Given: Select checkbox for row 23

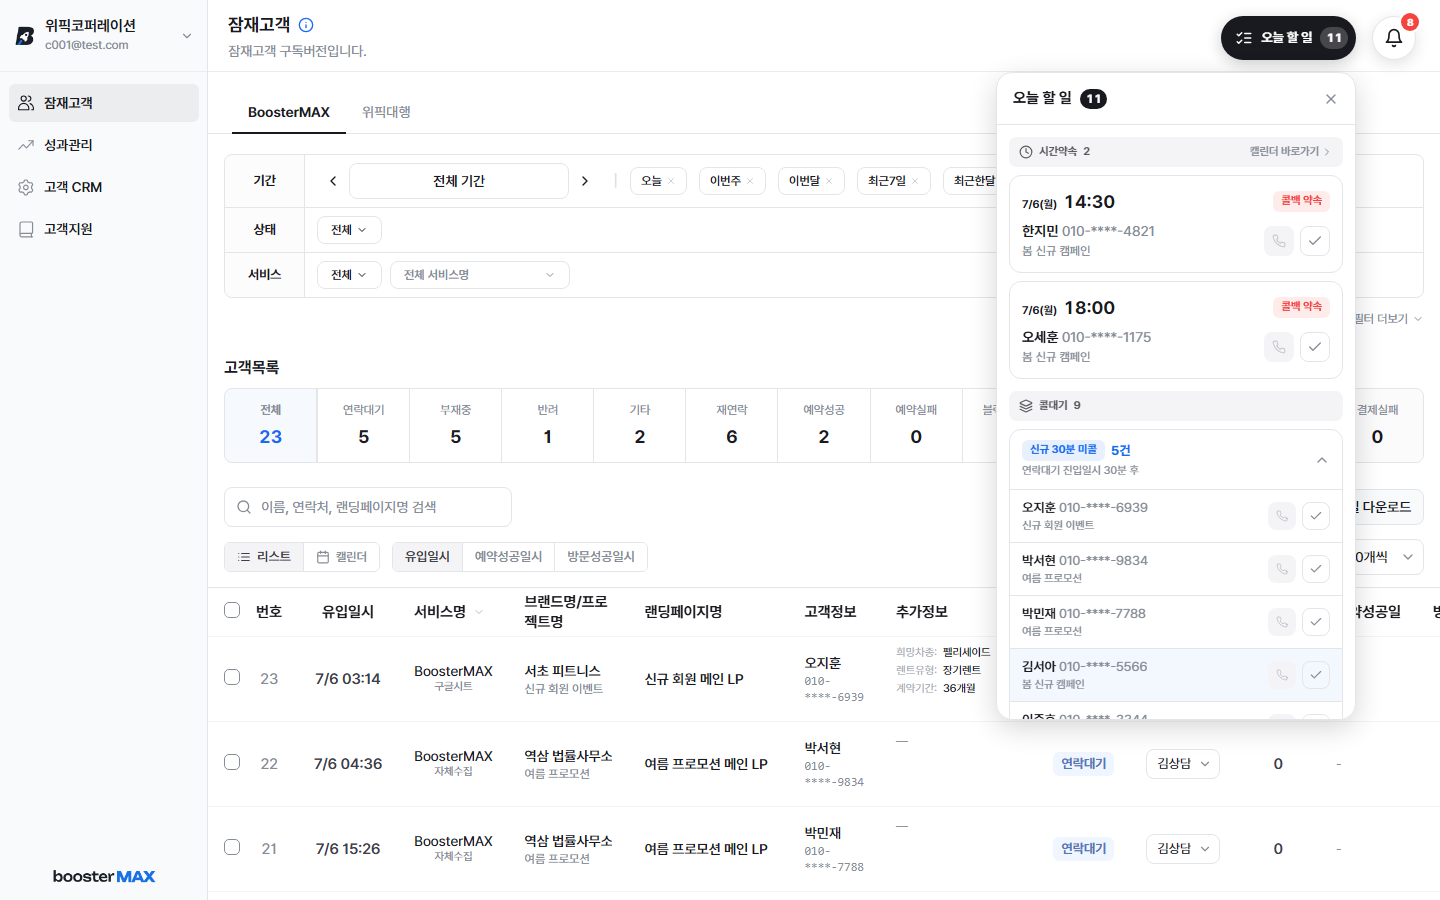Looking at the screenshot, I should (x=232, y=677).
